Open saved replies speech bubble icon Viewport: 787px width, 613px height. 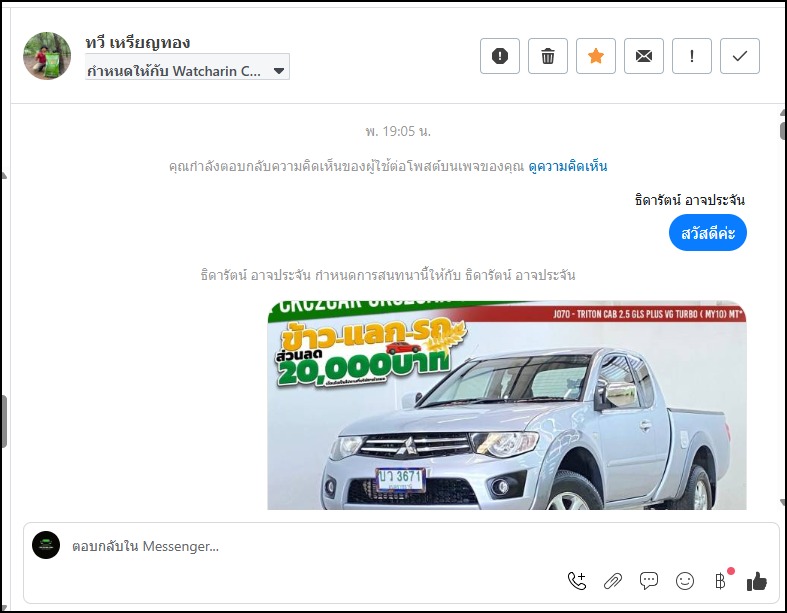(x=648, y=581)
